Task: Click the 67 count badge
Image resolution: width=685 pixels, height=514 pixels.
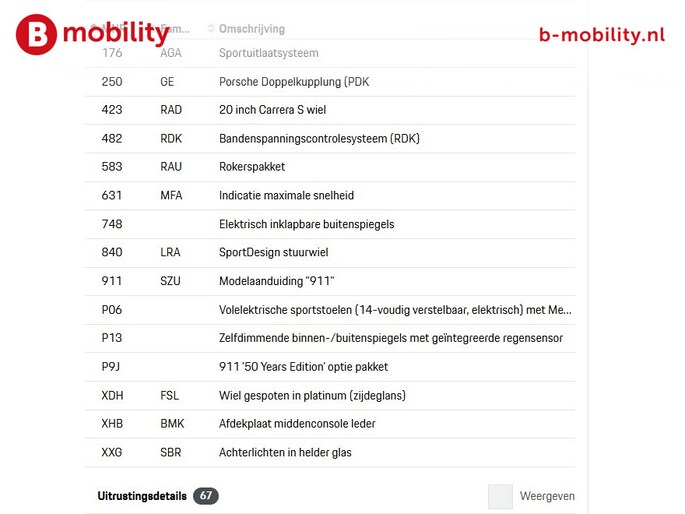Action: click(x=206, y=496)
